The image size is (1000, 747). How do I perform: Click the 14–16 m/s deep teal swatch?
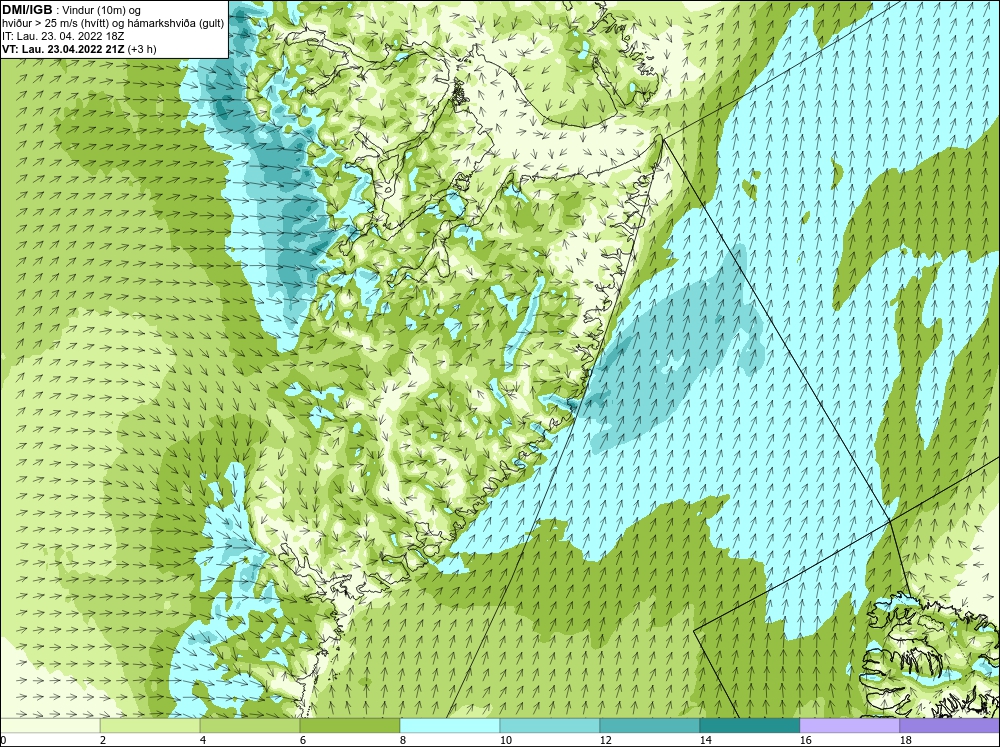(x=749, y=725)
